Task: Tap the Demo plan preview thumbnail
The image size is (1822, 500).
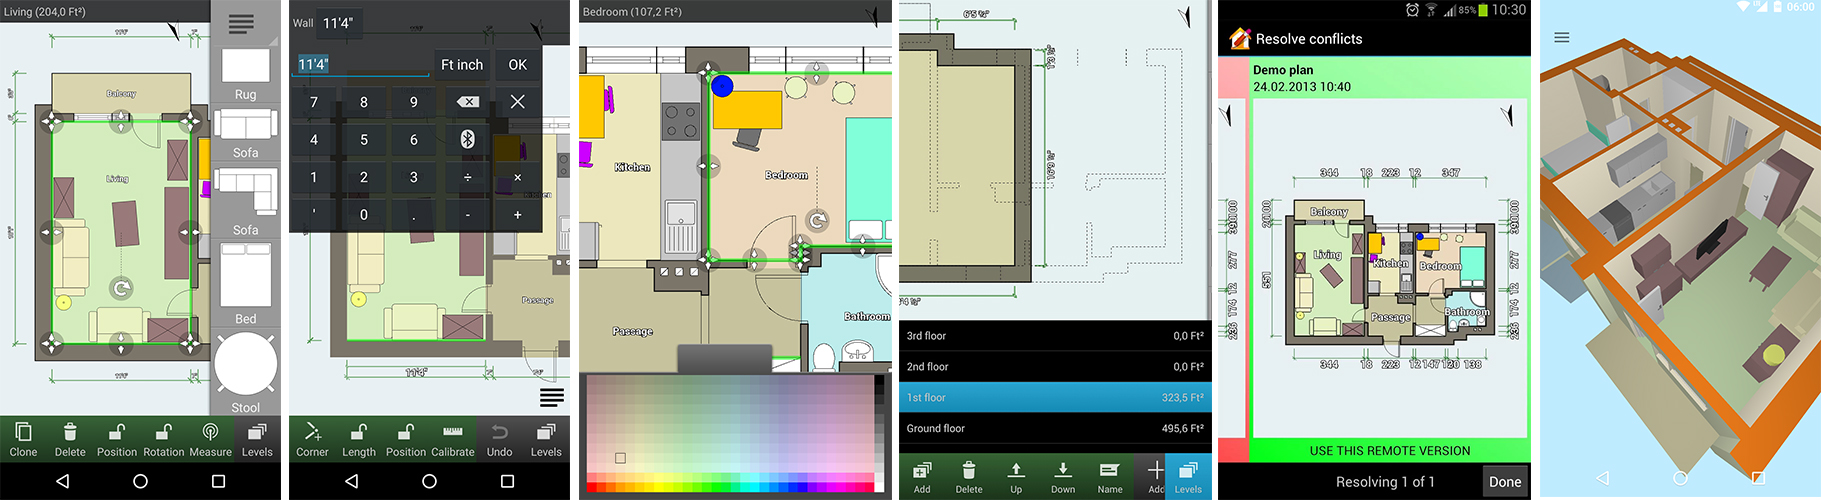Action: coord(1390,267)
